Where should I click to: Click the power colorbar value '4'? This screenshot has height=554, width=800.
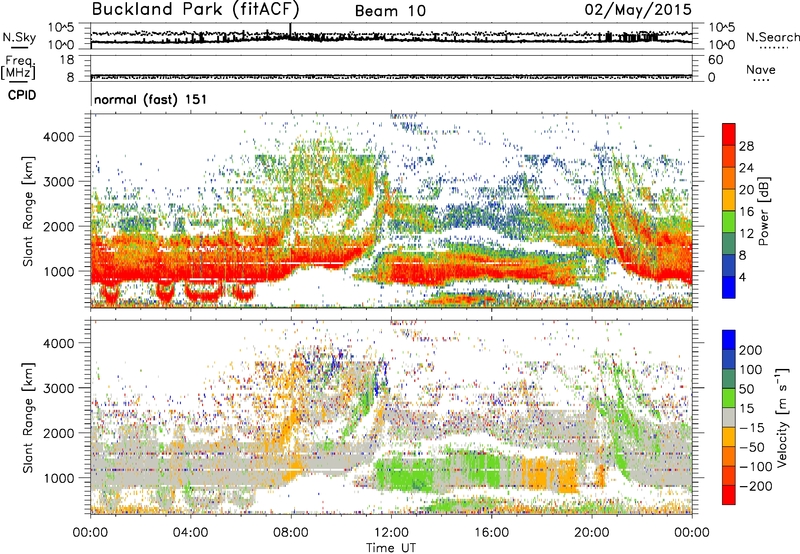click(x=743, y=278)
